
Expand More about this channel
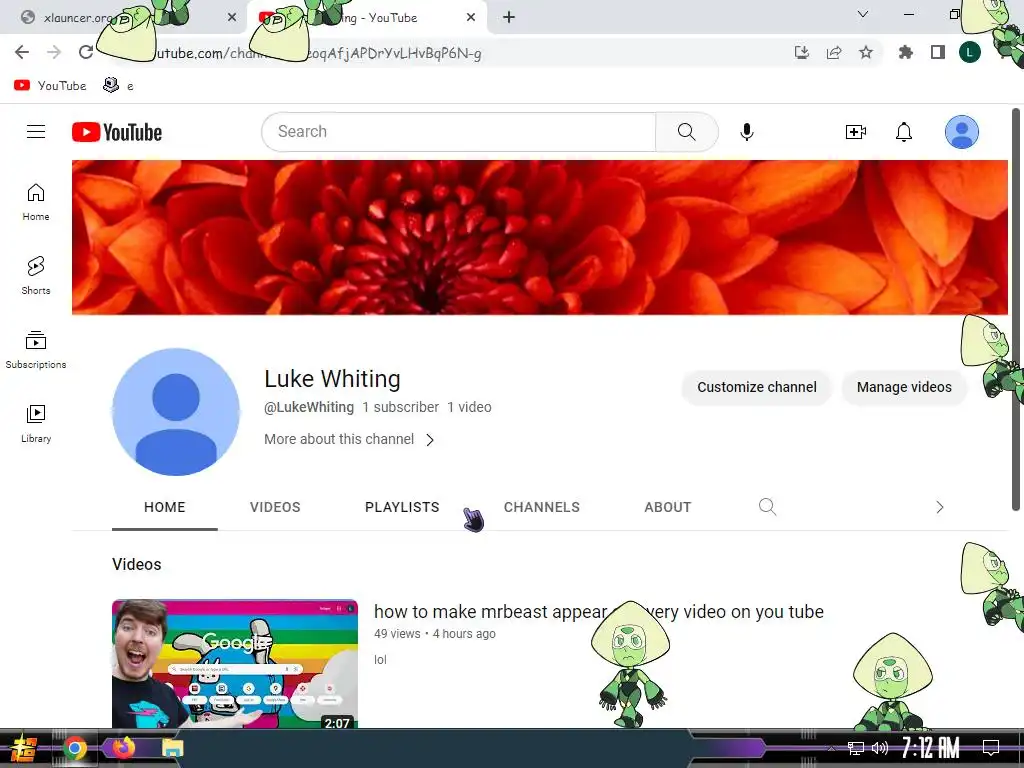coord(349,440)
